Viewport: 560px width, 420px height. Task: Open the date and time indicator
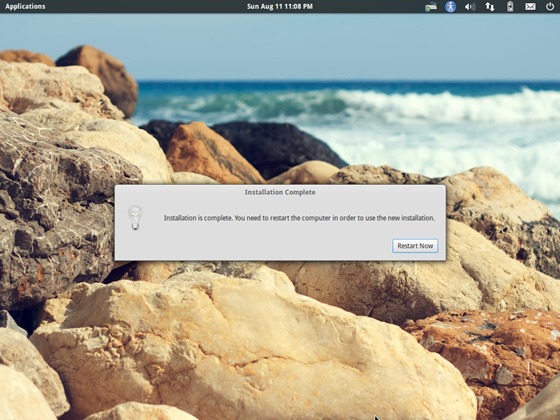click(x=280, y=6)
